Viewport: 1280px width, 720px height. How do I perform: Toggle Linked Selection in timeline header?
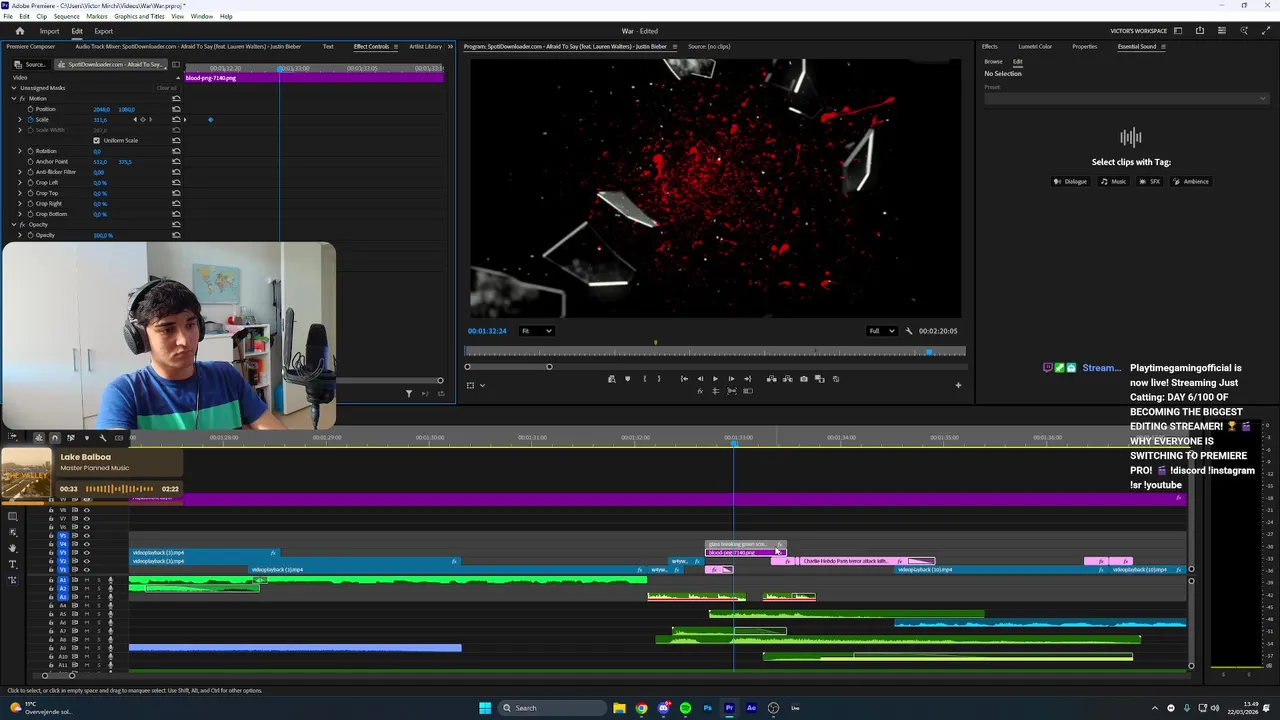pos(70,437)
